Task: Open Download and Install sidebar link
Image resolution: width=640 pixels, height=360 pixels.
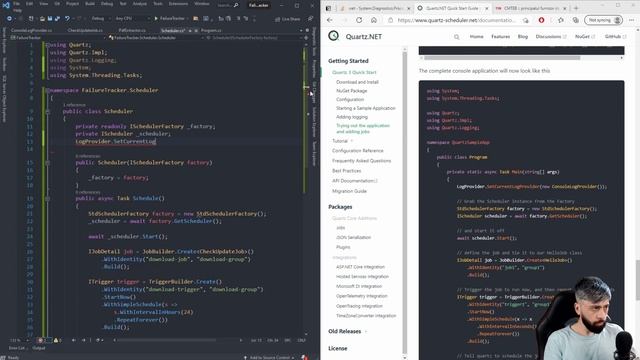Action: tap(357, 82)
